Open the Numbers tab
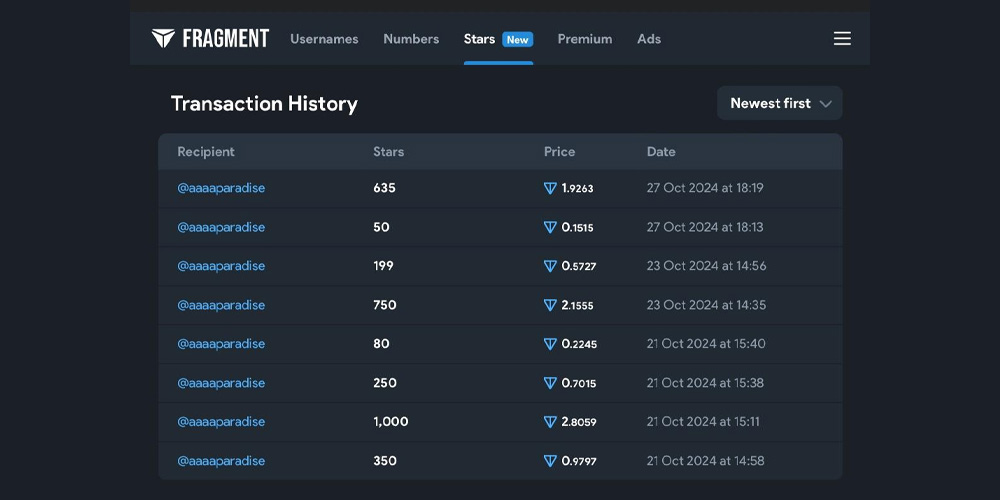 [x=411, y=39]
